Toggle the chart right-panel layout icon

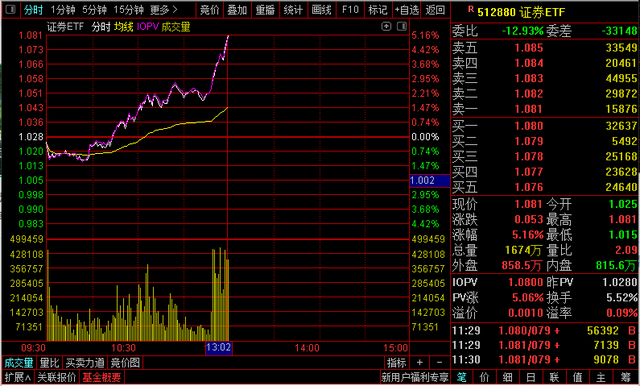point(402,27)
